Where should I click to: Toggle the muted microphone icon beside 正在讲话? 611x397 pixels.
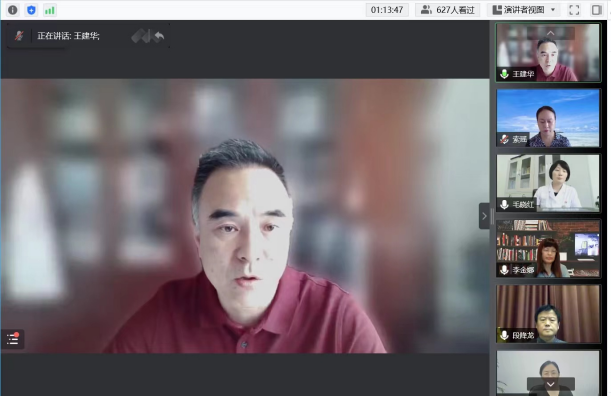tap(19, 36)
